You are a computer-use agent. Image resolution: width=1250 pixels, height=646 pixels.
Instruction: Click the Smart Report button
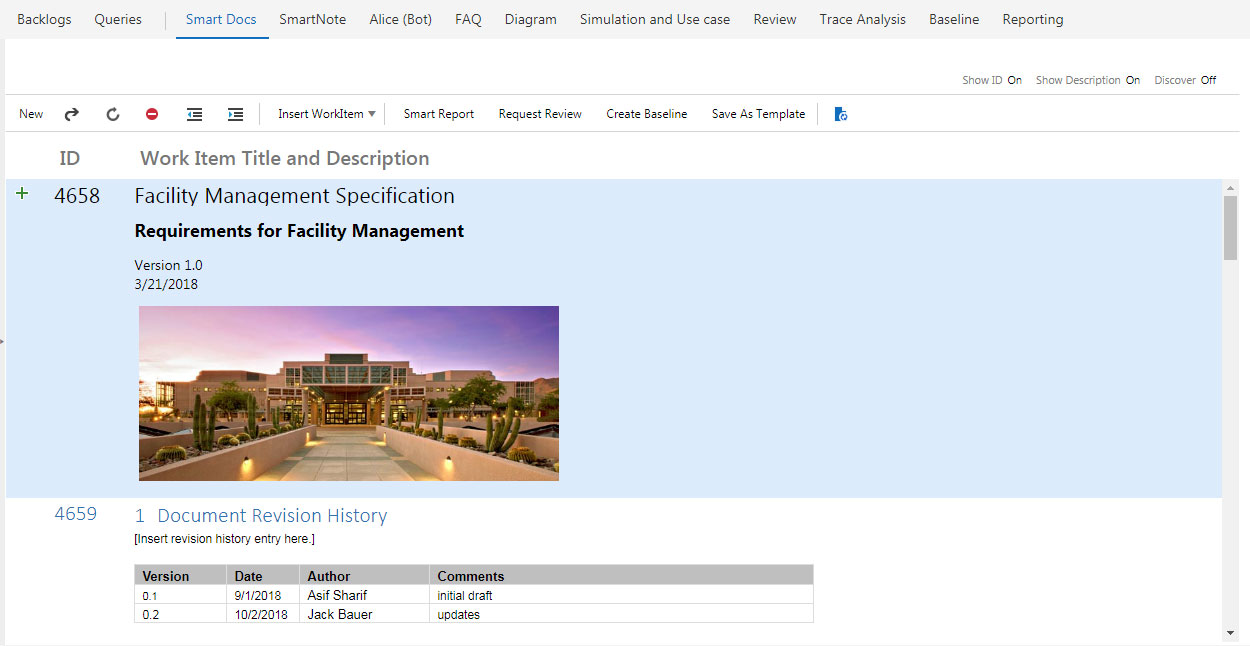(439, 114)
